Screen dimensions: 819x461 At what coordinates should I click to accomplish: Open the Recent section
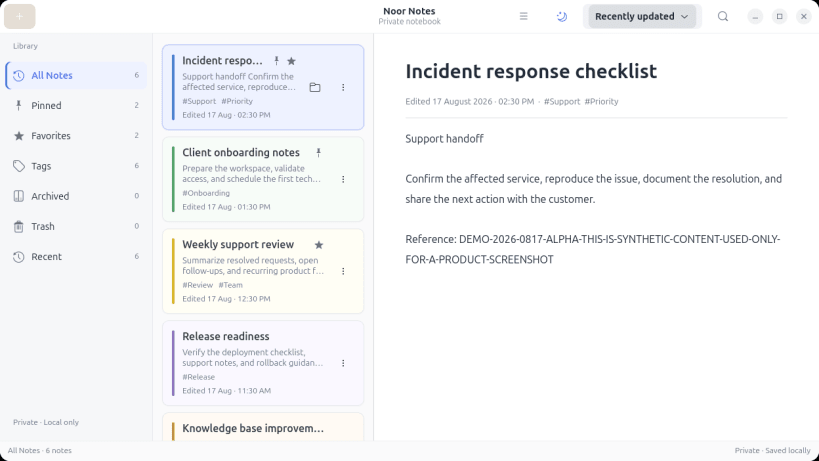[x=76, y=257]
